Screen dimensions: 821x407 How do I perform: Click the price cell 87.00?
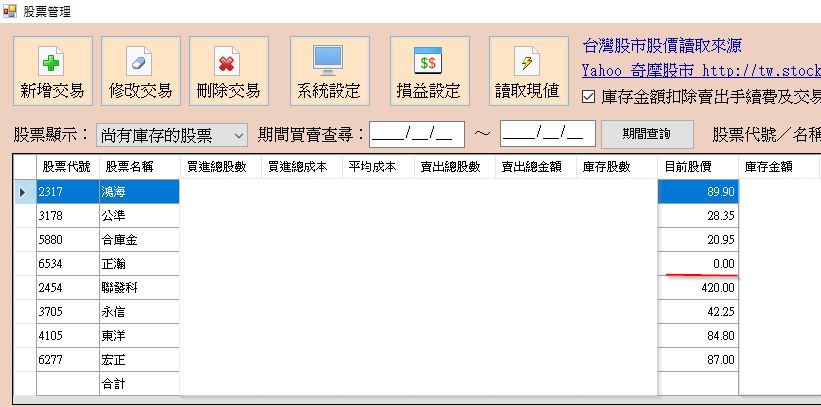[x=698, y=360]
